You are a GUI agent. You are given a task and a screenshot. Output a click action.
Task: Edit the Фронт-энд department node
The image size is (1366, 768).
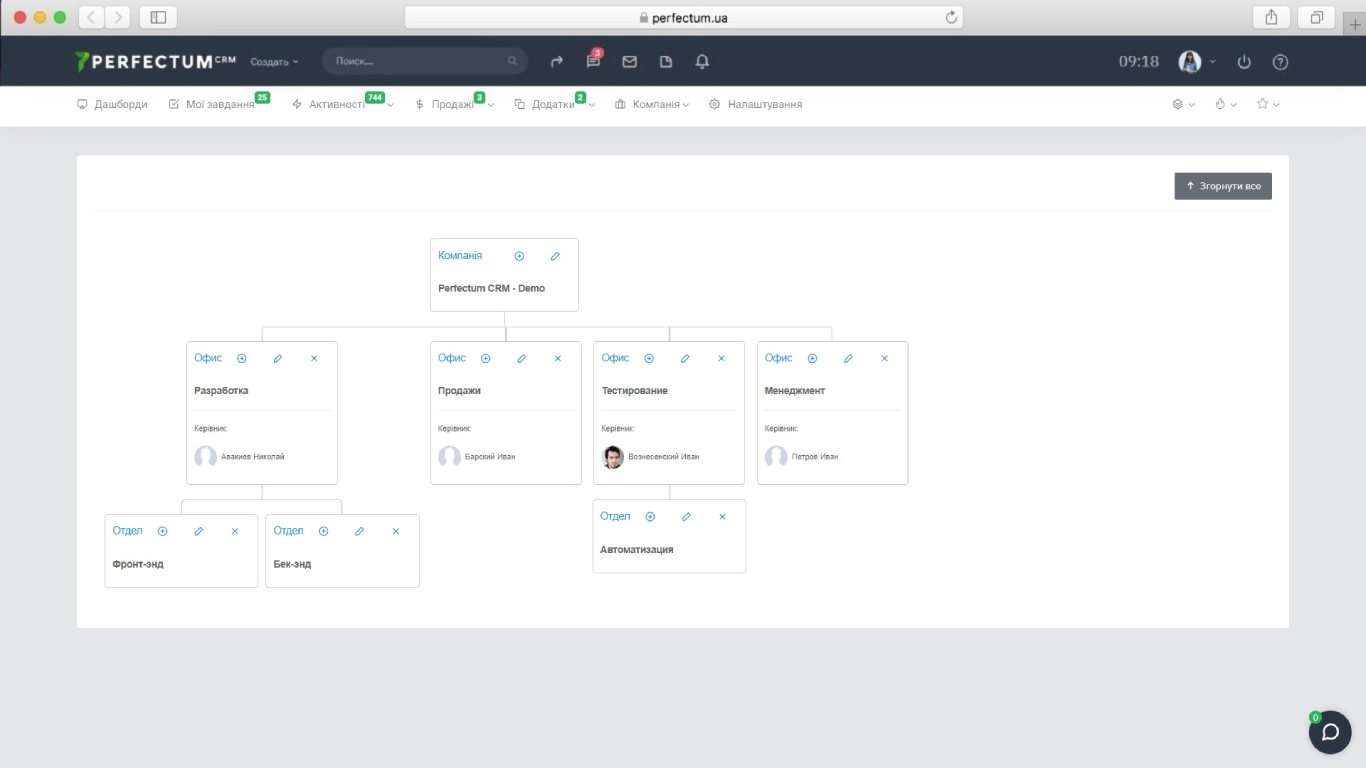tap(199, 531)
